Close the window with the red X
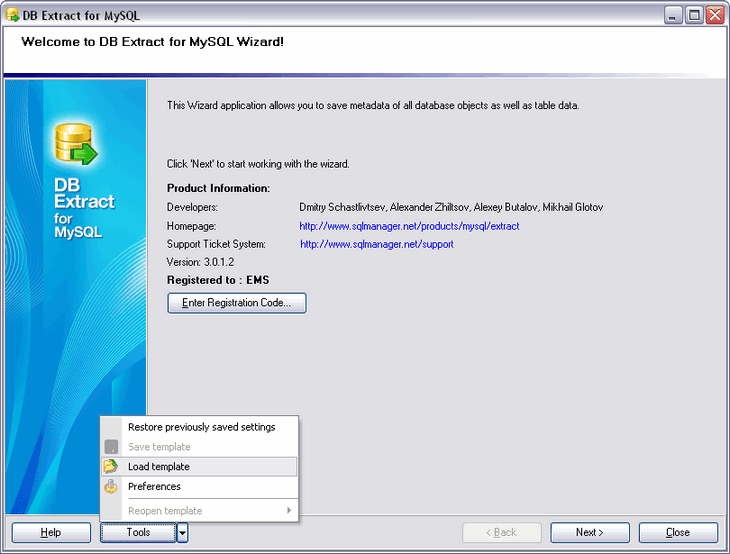Screen dimensions: 730x554 715,15
